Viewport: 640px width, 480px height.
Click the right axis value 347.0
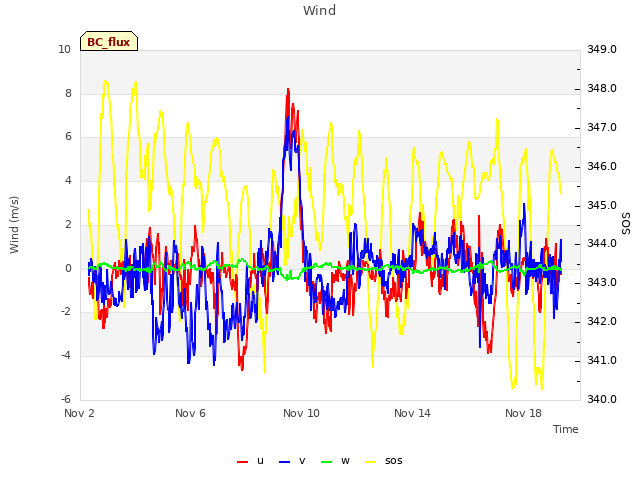pyautogui.click(x=602, y=127)
